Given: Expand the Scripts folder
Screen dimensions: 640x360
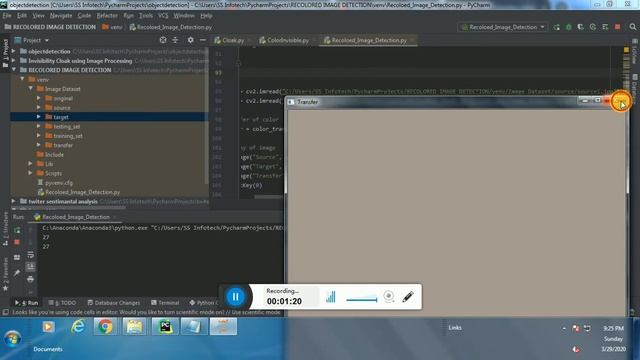Looking at the screenshot, I should [x=31, y=173].
